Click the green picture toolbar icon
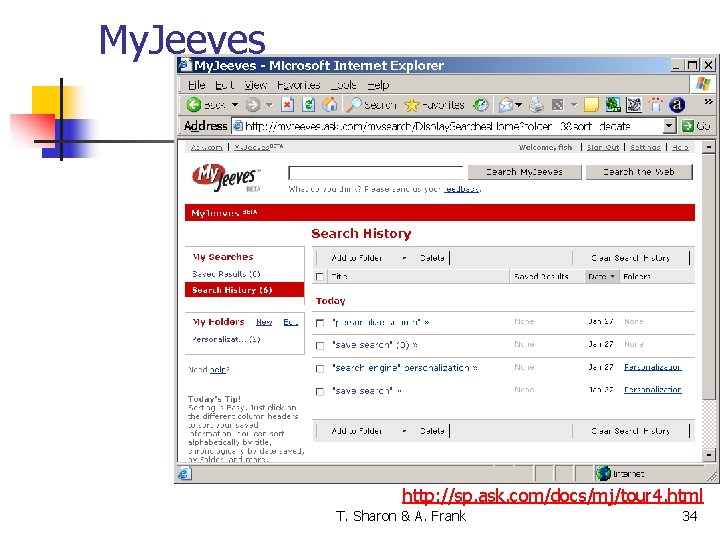 coord(613,105)
